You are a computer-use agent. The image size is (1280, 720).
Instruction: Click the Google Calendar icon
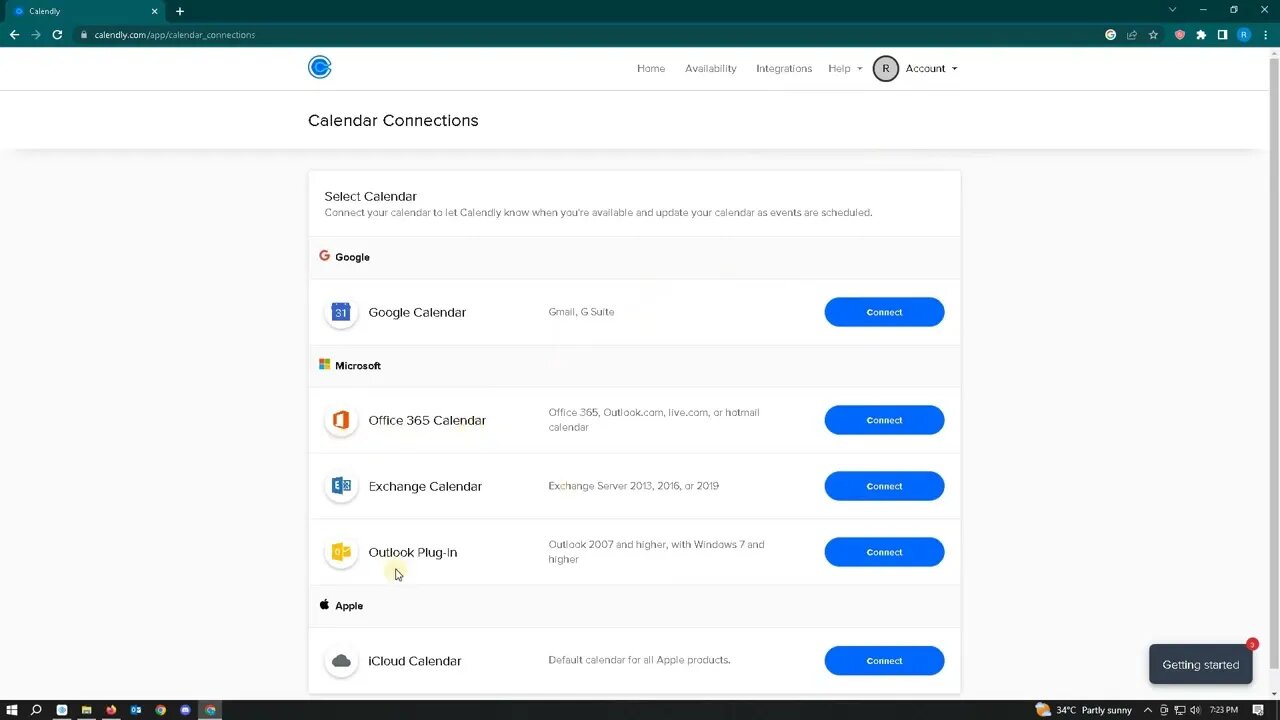(x=341, y=312)
